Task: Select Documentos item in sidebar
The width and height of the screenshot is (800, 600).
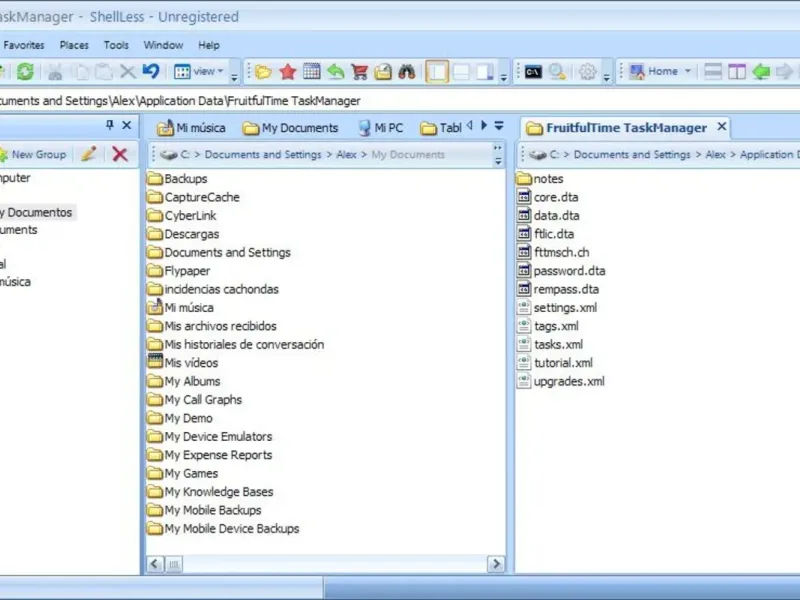Action: (37, 212)
